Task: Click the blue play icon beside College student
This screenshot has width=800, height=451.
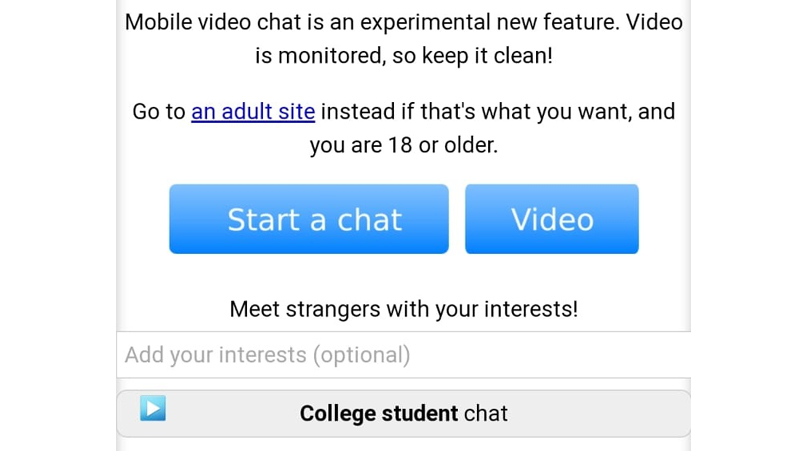Action: [153, 408]
